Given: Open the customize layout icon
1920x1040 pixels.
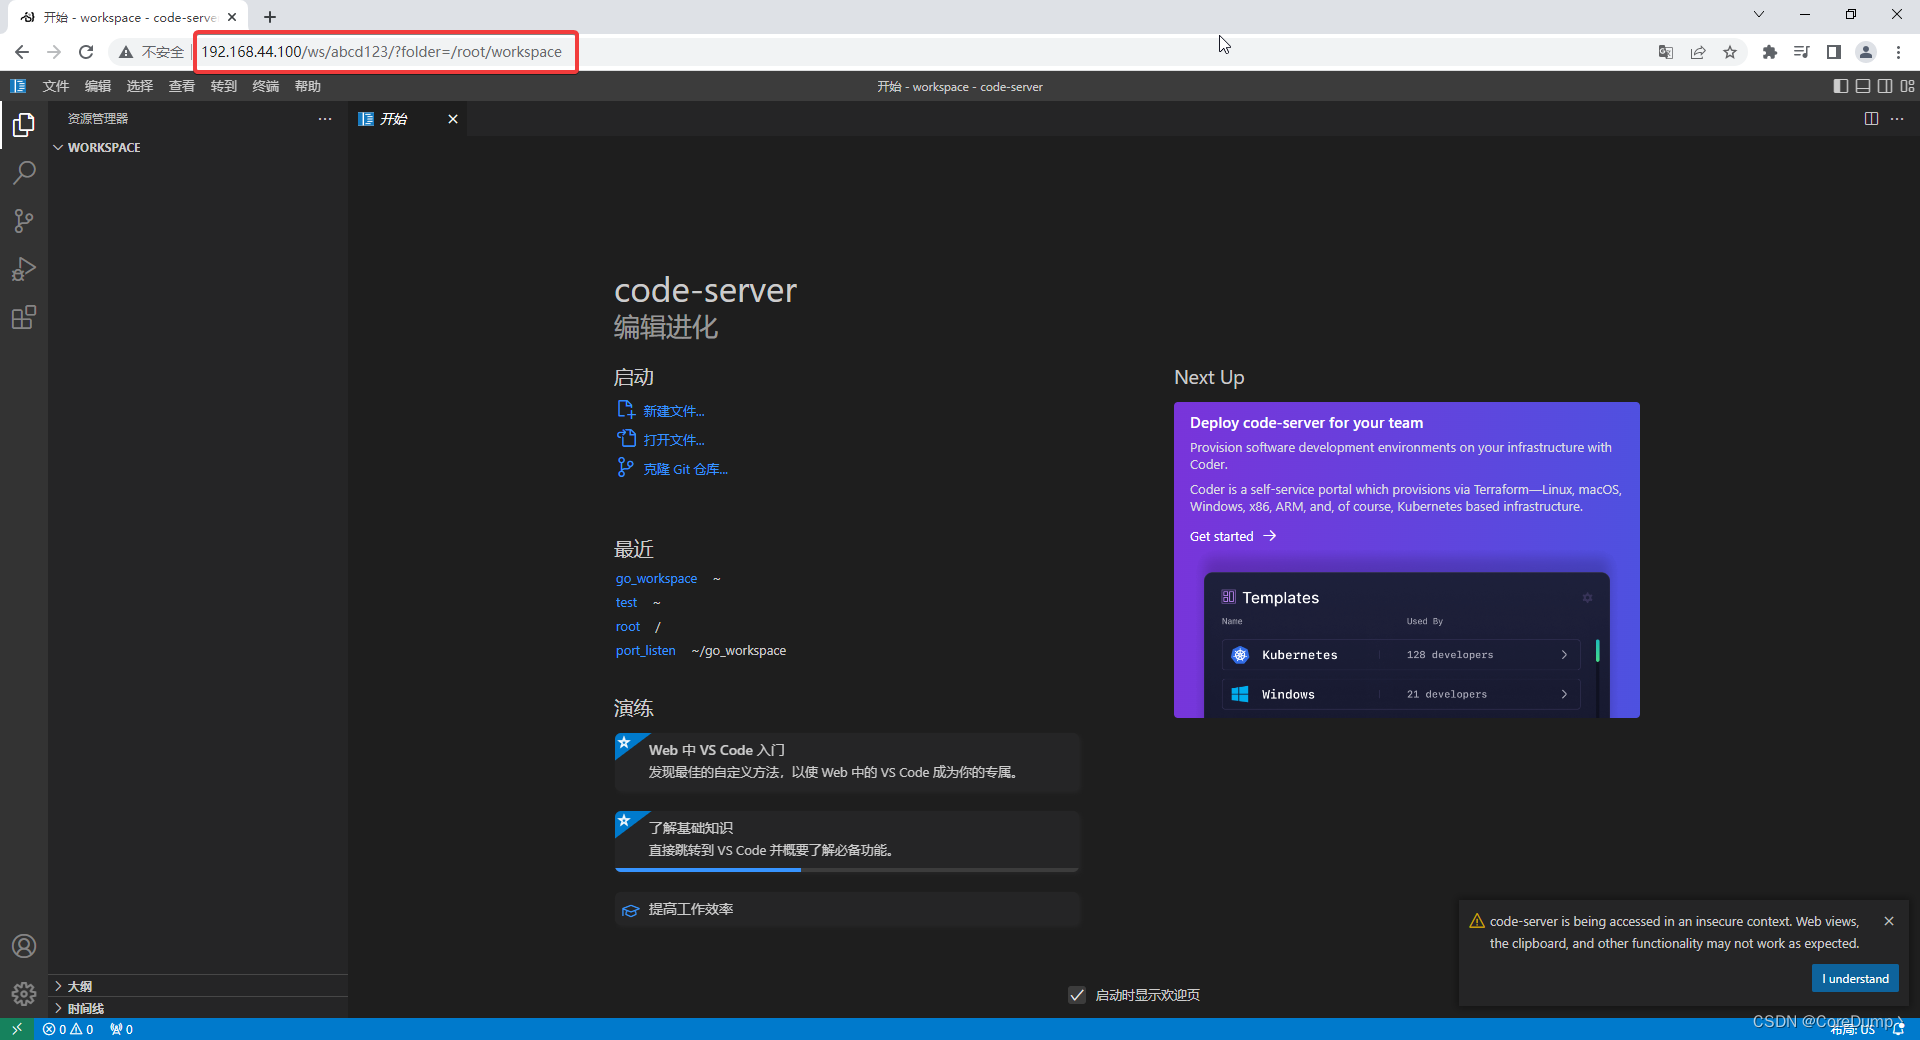Looking at the screenshot, I should 1908,86.
